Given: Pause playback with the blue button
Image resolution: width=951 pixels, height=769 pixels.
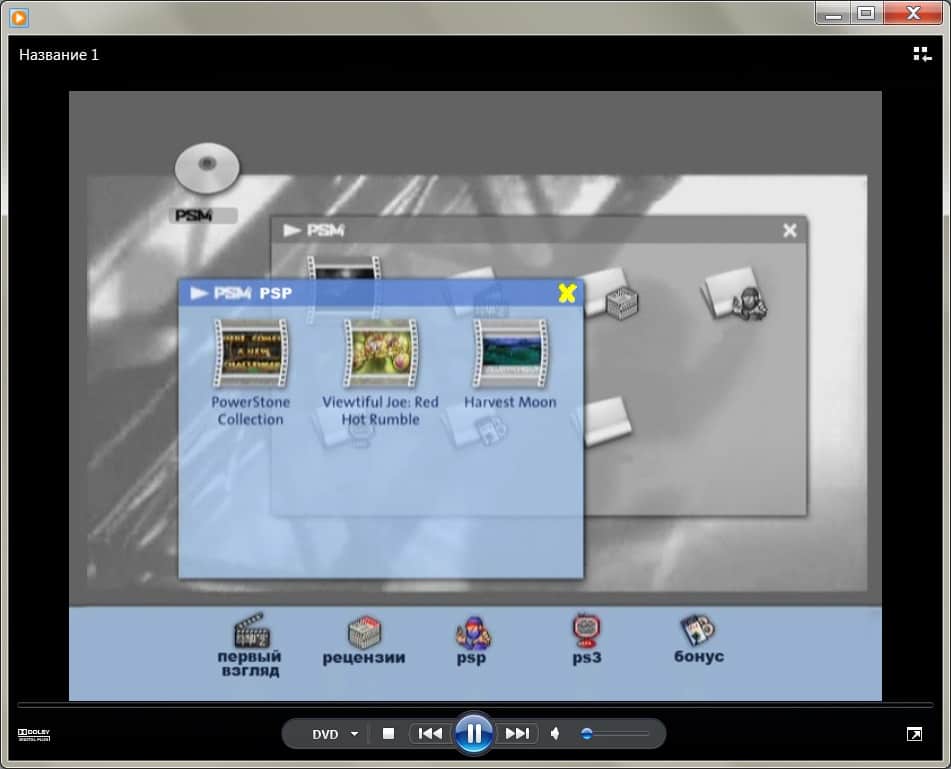Looking at the screenshot, I should click(474, 733).
